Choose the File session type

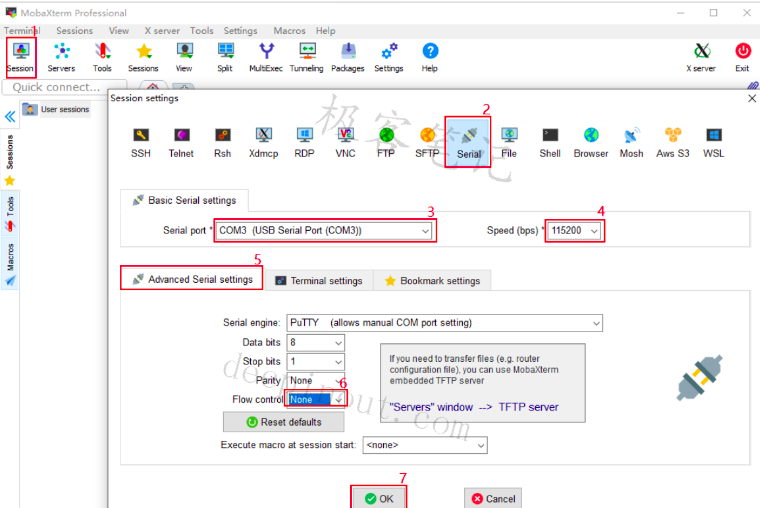tap(509, 143)
